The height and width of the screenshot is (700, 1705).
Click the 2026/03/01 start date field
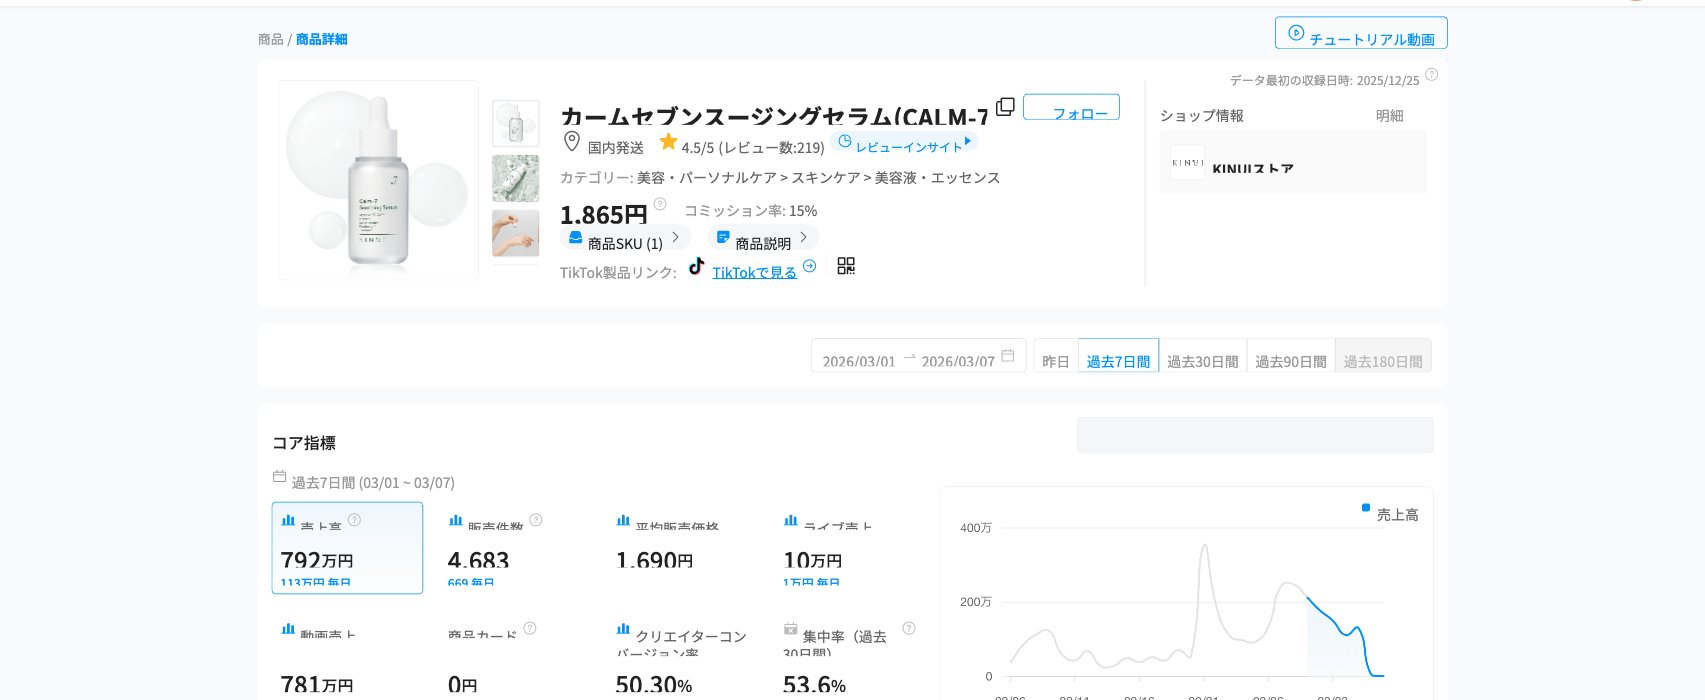(x=858, y=361)
